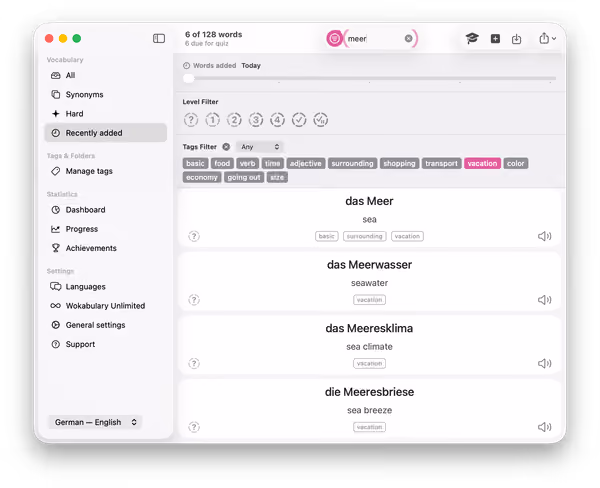Click the import download icon in toolbar

tap(516, 39)
